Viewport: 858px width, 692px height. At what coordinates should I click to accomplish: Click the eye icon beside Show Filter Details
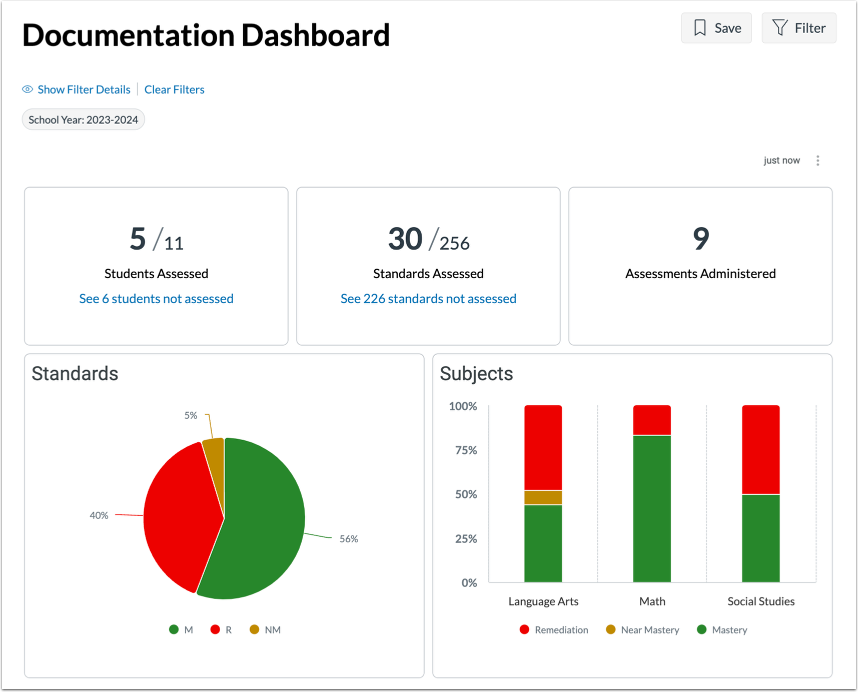27,89
